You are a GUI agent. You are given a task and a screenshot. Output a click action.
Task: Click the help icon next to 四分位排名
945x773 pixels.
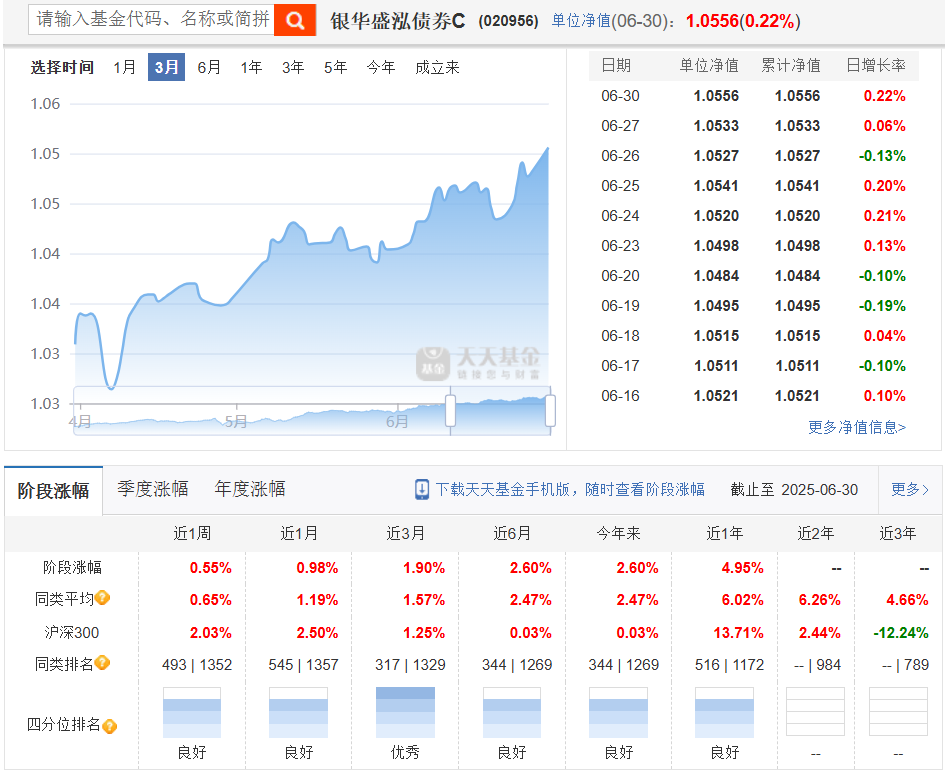pos(109,726)
